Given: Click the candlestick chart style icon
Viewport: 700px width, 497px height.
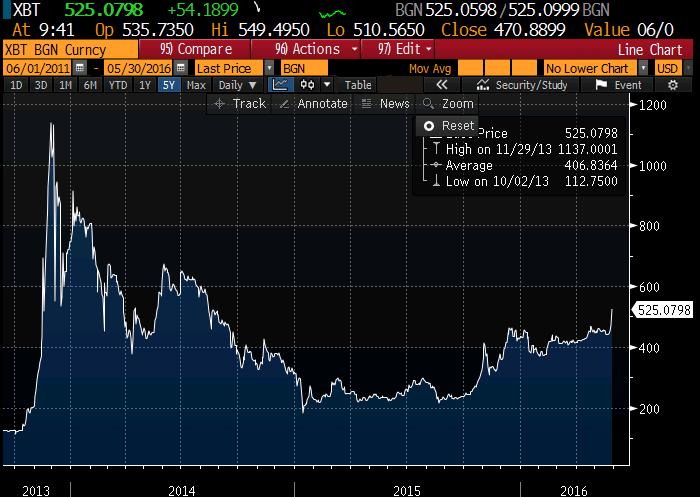Looking at the screenshot, I should point(307,86).
